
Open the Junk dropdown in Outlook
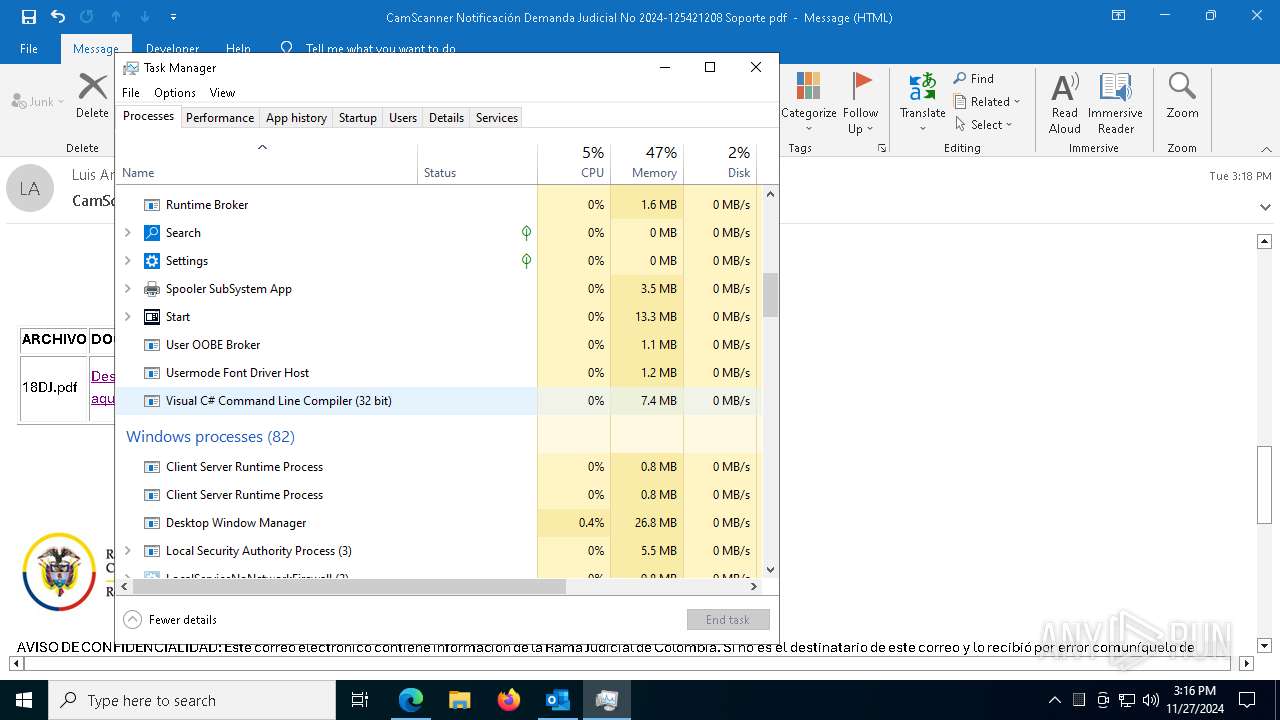click(x=38, y=102)
